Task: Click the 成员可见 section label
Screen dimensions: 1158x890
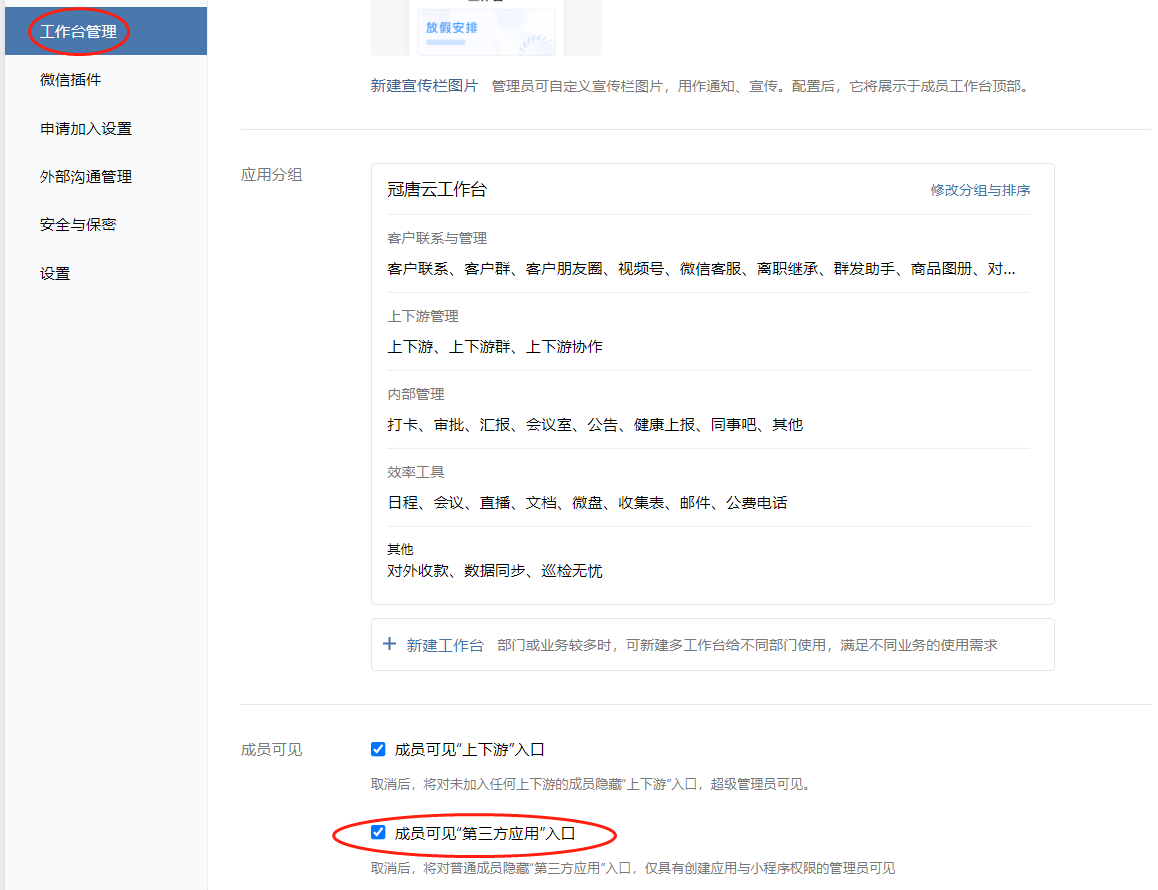Action: [271, 750]
